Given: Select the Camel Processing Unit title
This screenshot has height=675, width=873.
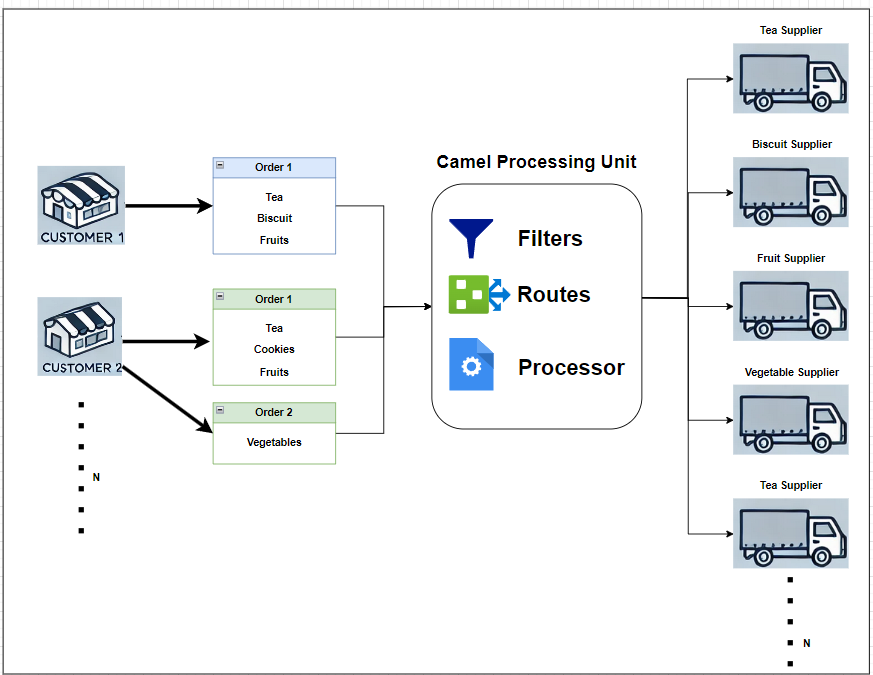Looking at the screenshot, I should coord(536,162).
